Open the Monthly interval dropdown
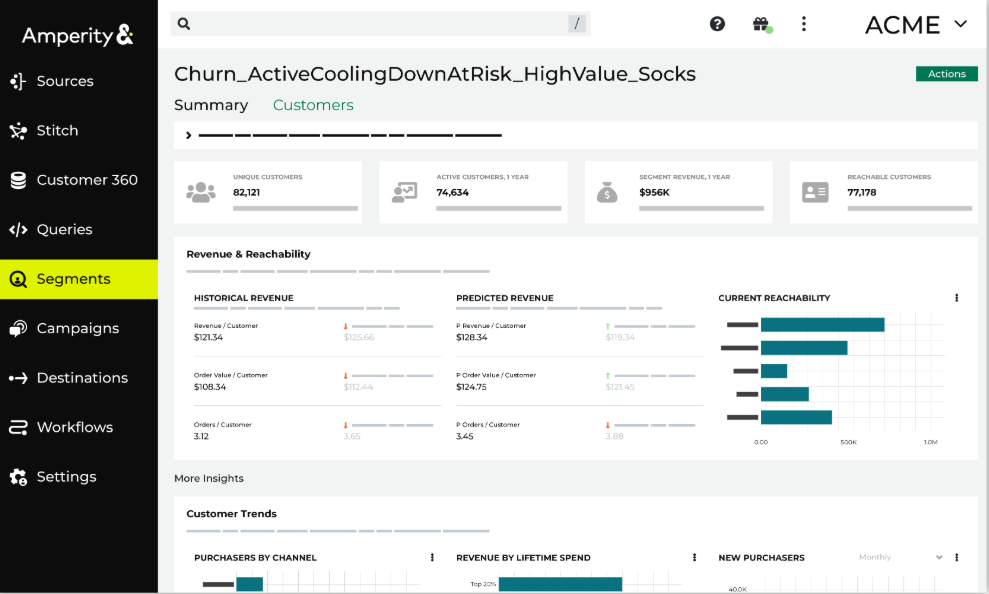 [900, 557]
